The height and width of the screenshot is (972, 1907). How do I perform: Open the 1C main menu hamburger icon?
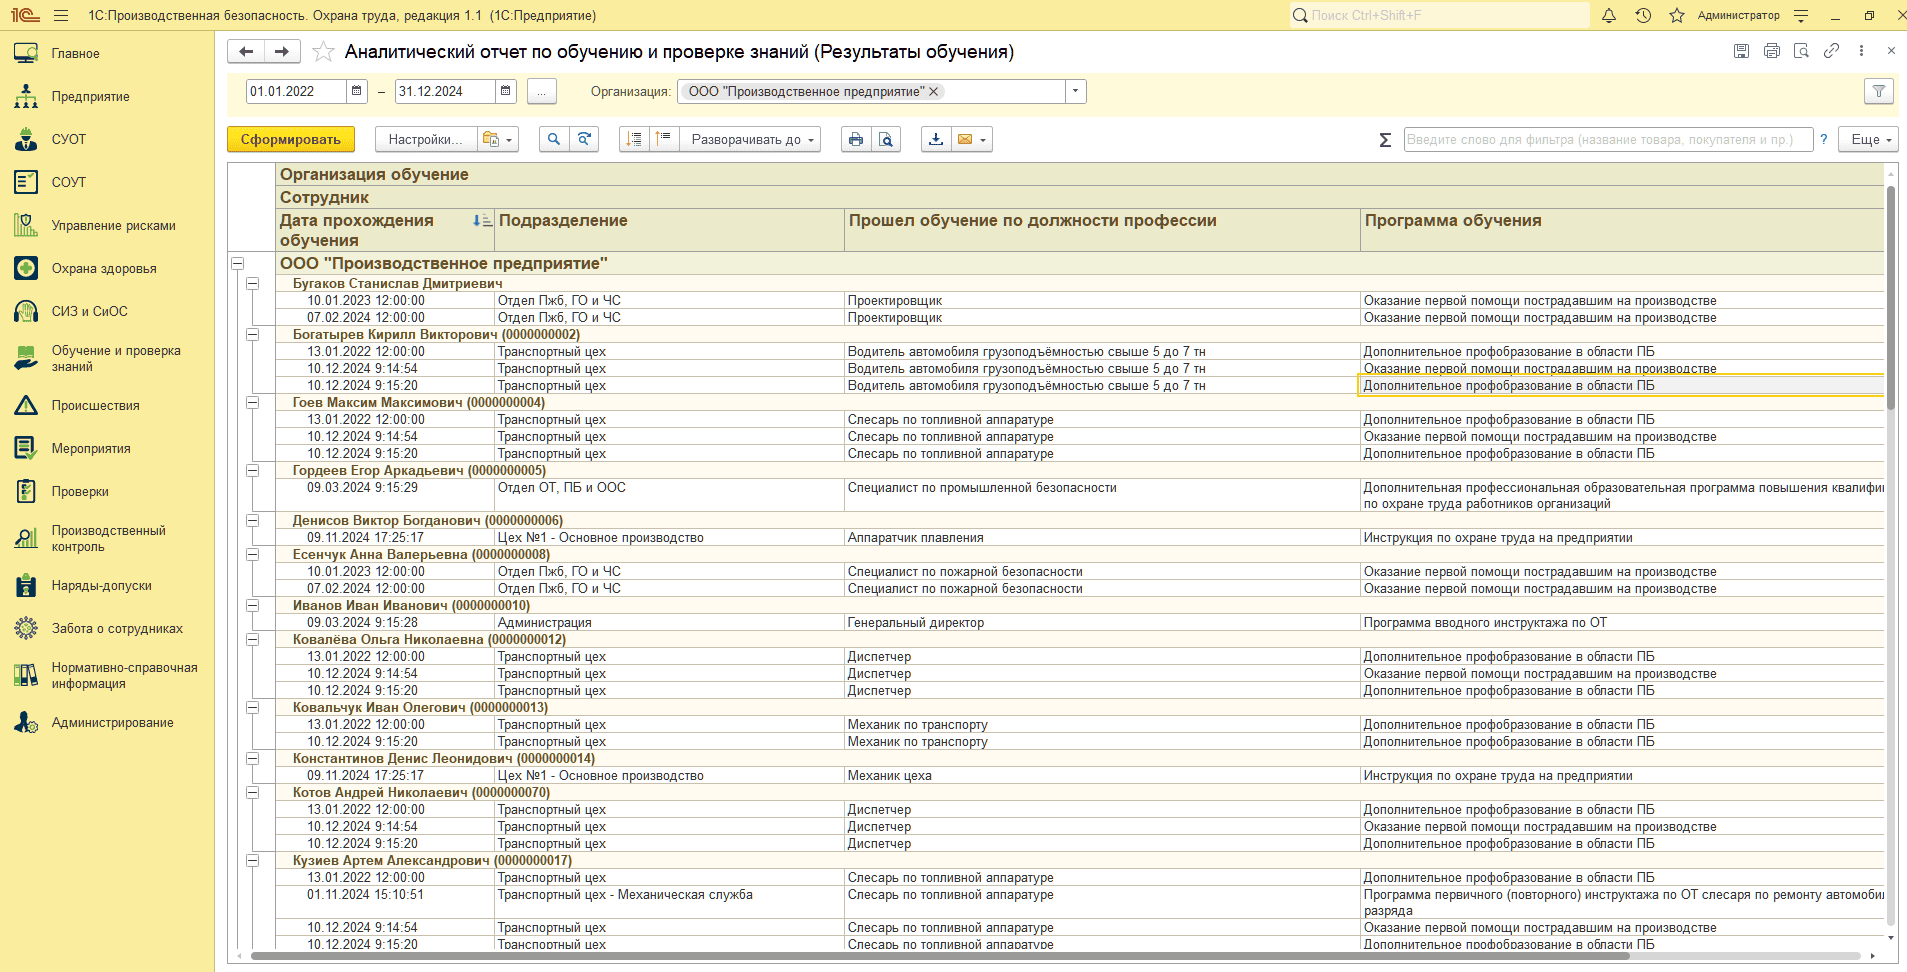(x=61, y=16)
